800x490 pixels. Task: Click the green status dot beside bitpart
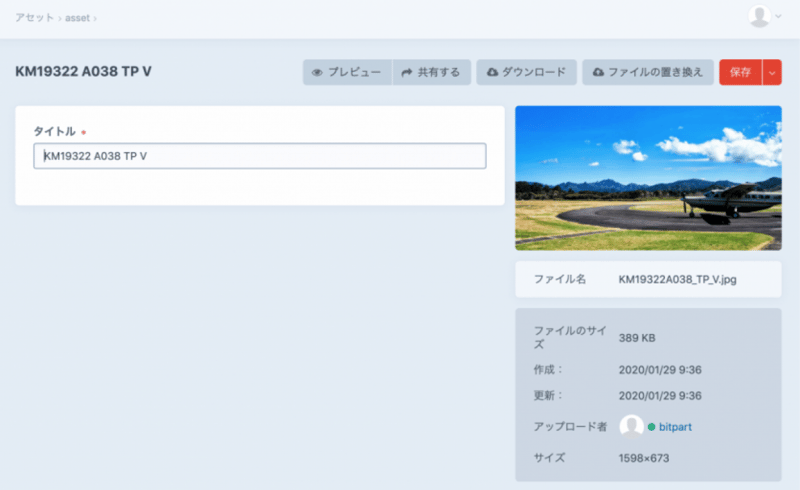point(651,427)
